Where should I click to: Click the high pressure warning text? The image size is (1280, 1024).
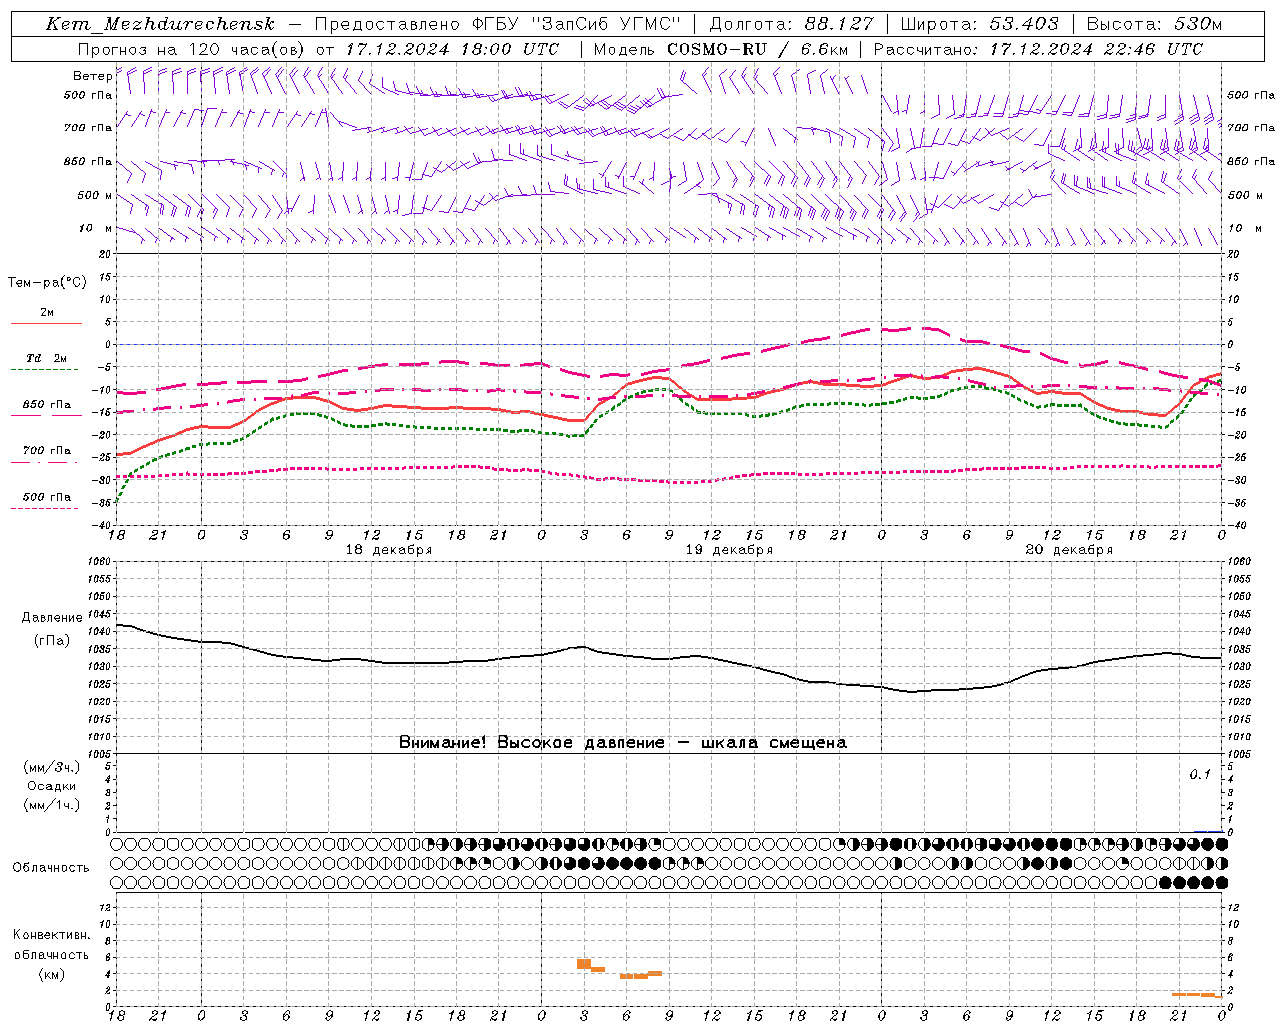pyautogui.click(x=622, y=742)
